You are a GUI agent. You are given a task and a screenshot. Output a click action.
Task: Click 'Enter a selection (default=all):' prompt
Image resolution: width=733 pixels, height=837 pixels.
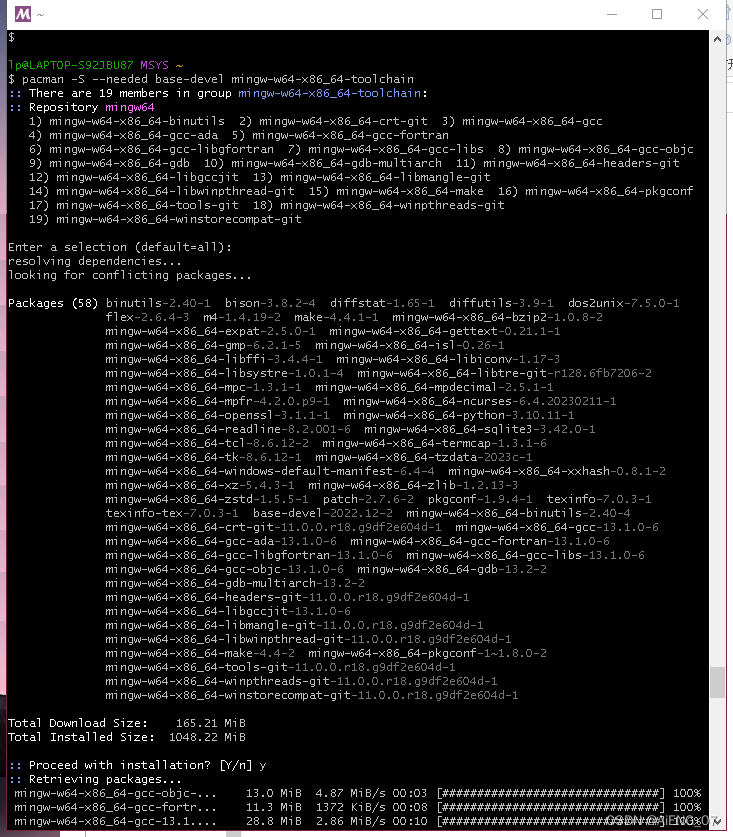click(120, 247)
